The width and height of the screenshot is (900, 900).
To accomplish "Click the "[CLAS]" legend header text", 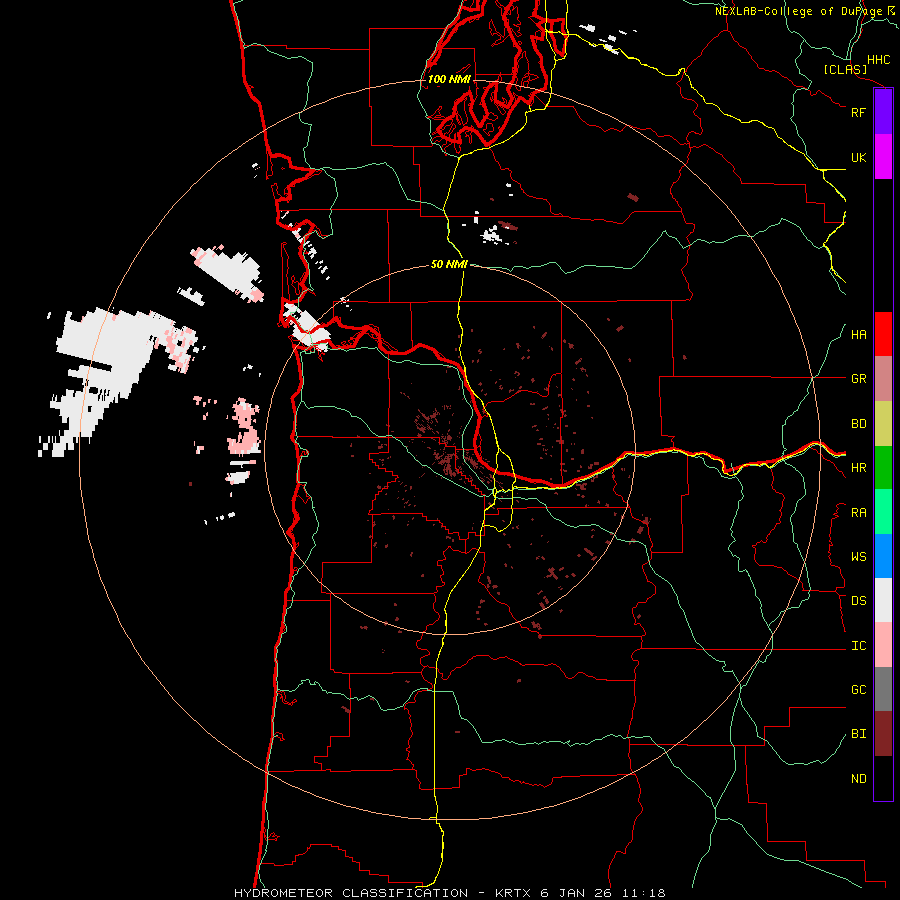I will click(845, 70).
